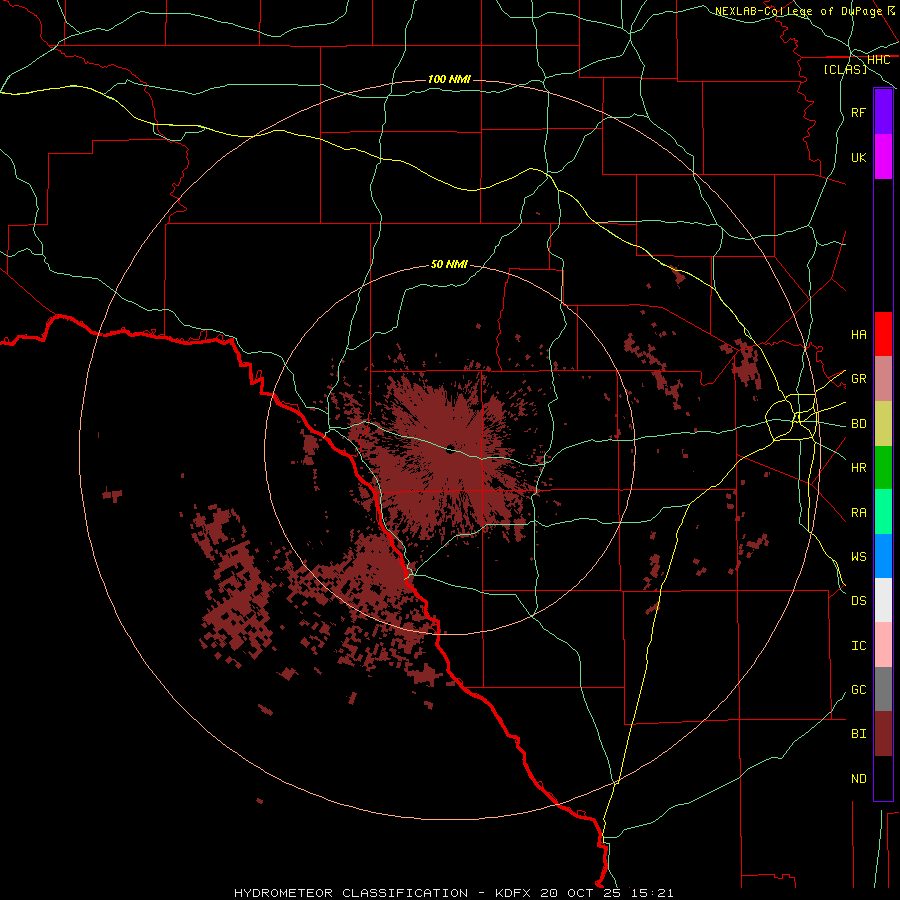Click the WS legend label
900x900 pixels.
tap(858, 556)
